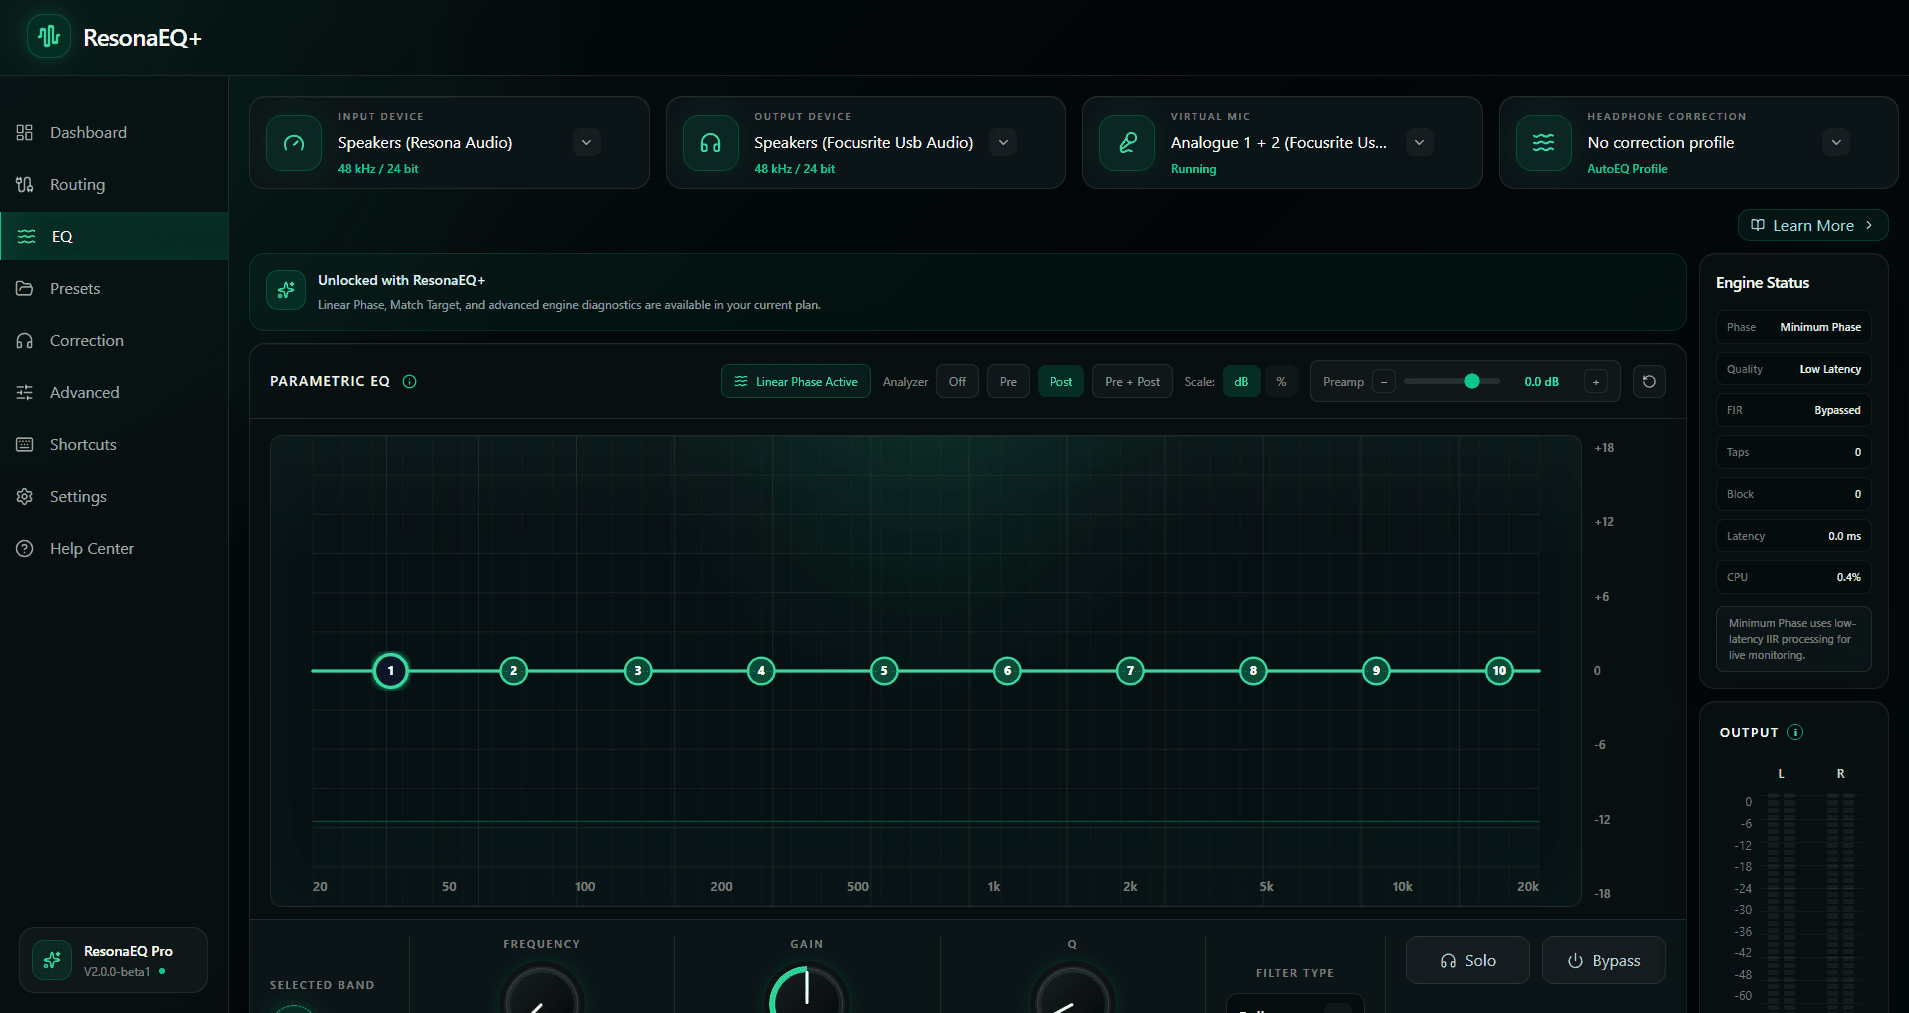Select EQ band node 9

point(1376,670)
